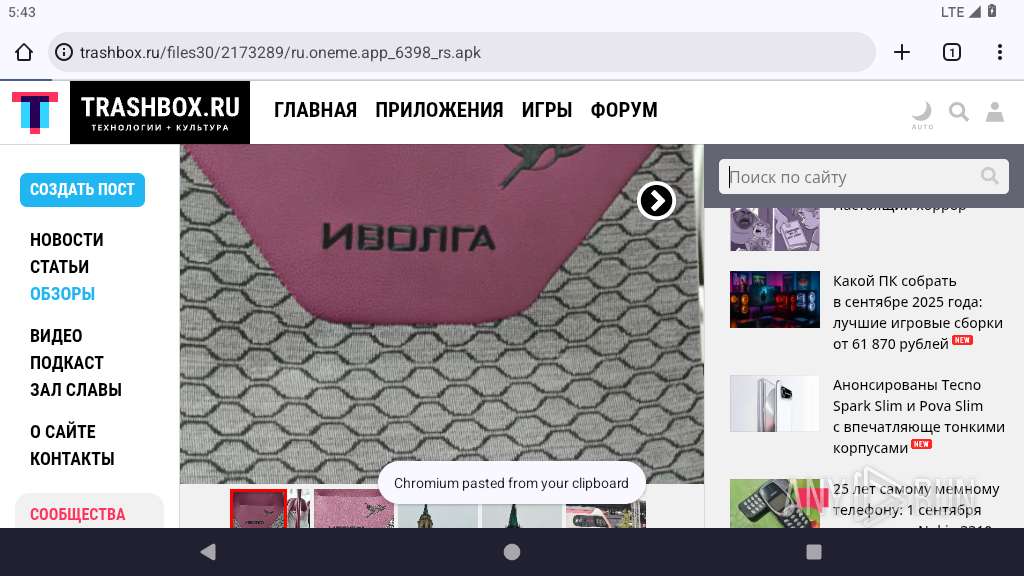The width and height of the screenshot is (1024, 576).
Task: Open the user profile icon
Action: click(x=995, y=112)
